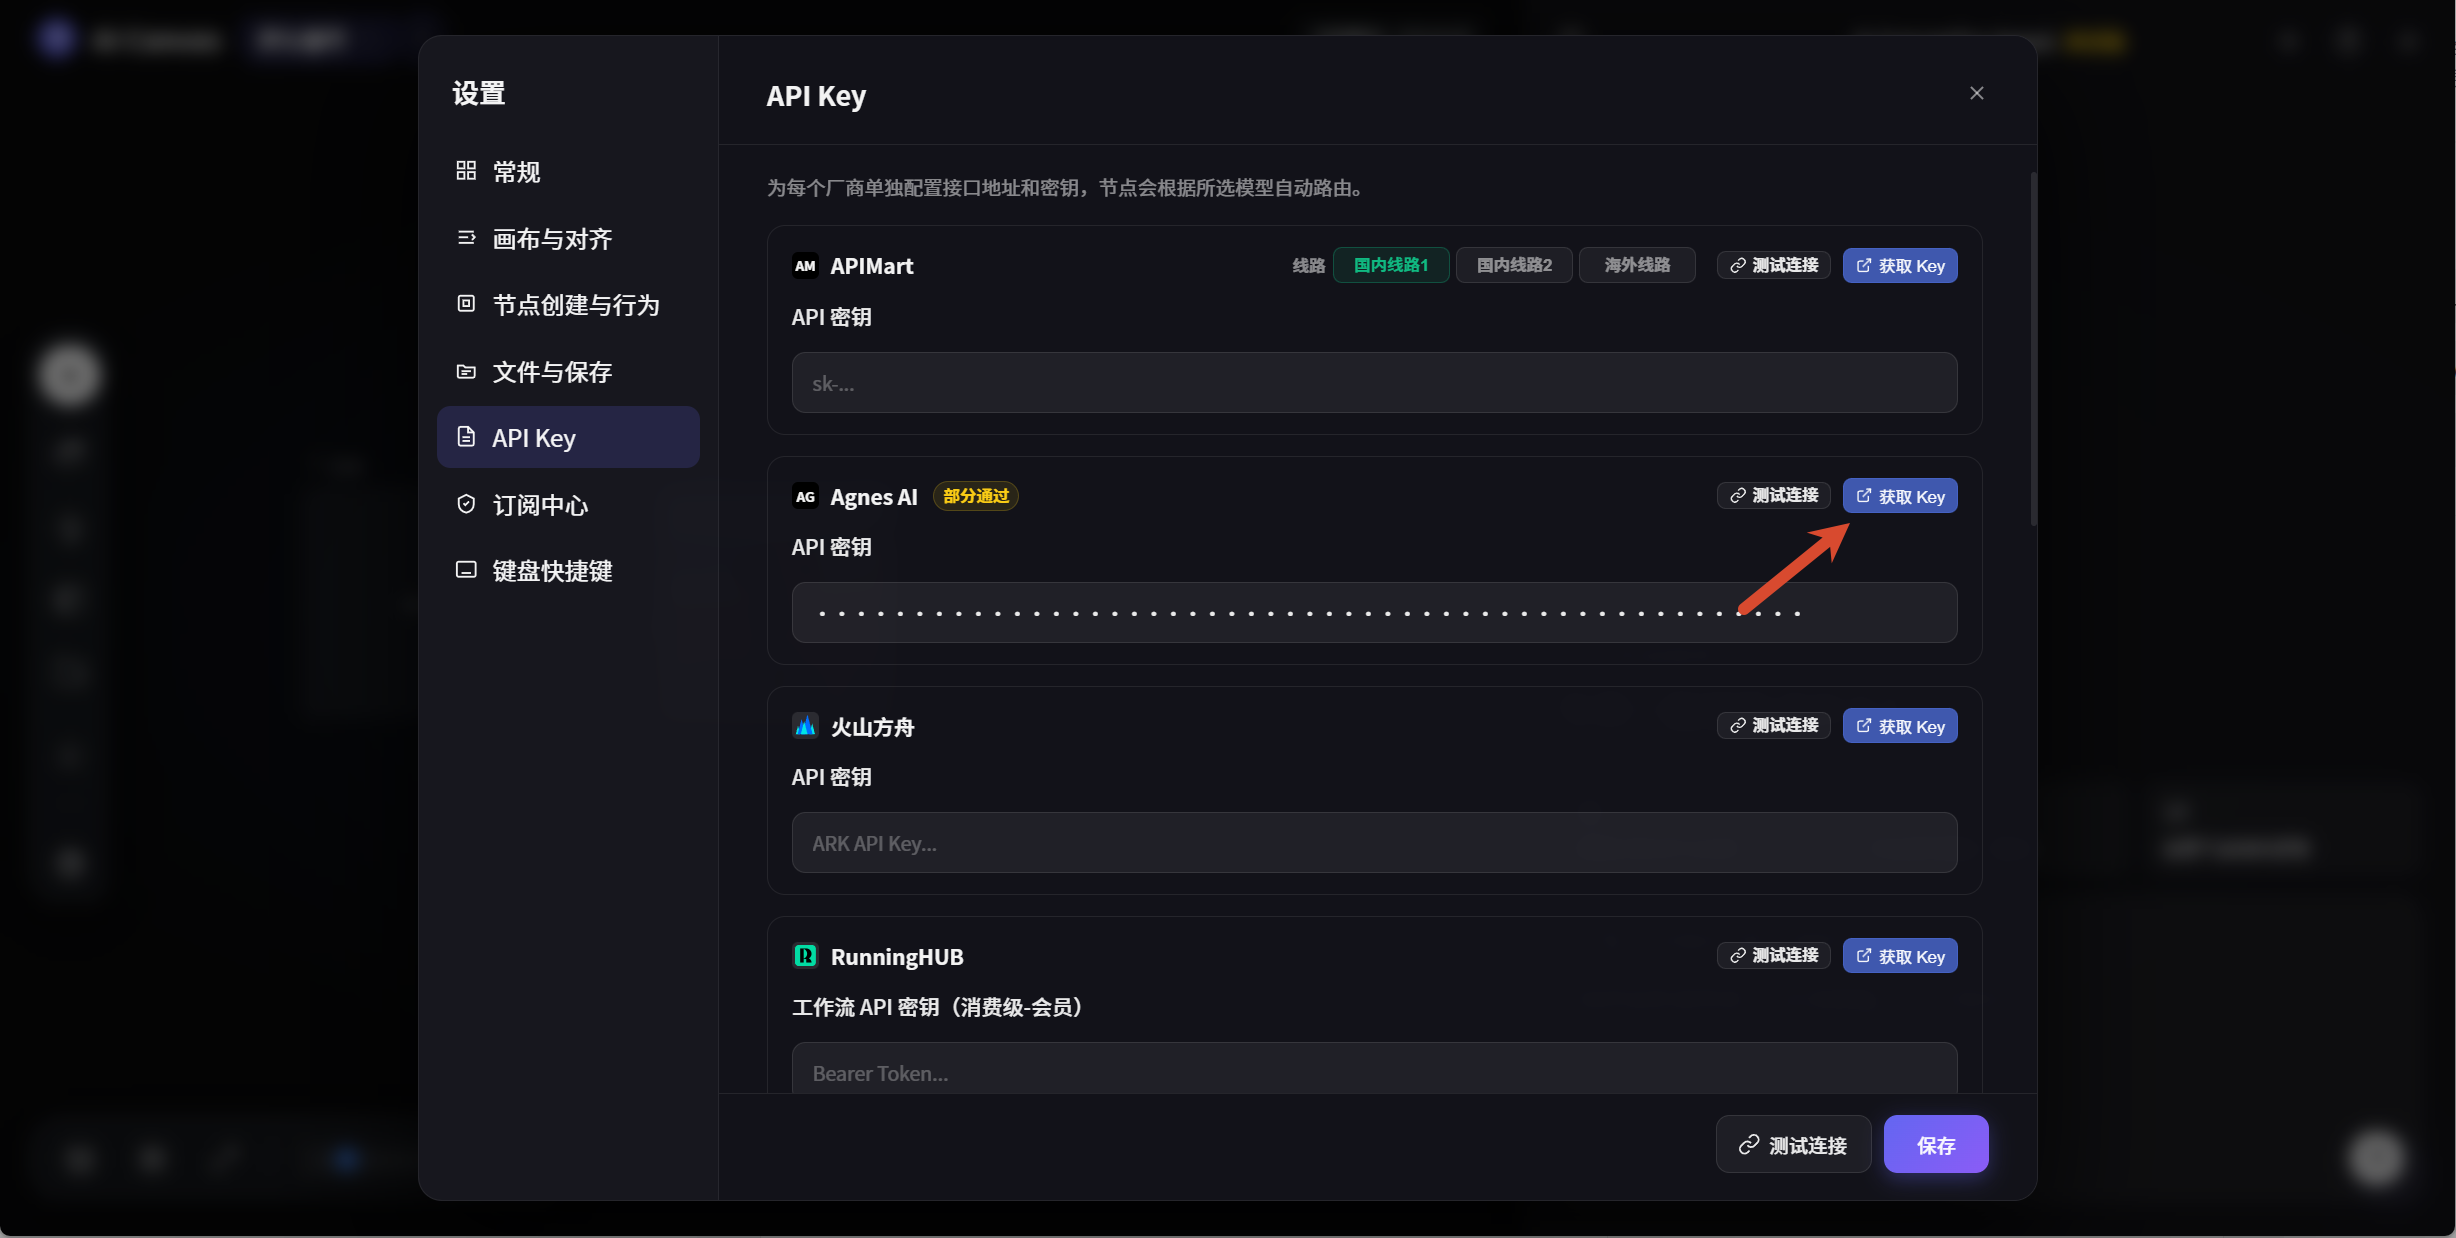Viewport: 2456px width, 1238px height.
Task: Click the settings panel vertical scrollbar
Action: point(2033,350)
